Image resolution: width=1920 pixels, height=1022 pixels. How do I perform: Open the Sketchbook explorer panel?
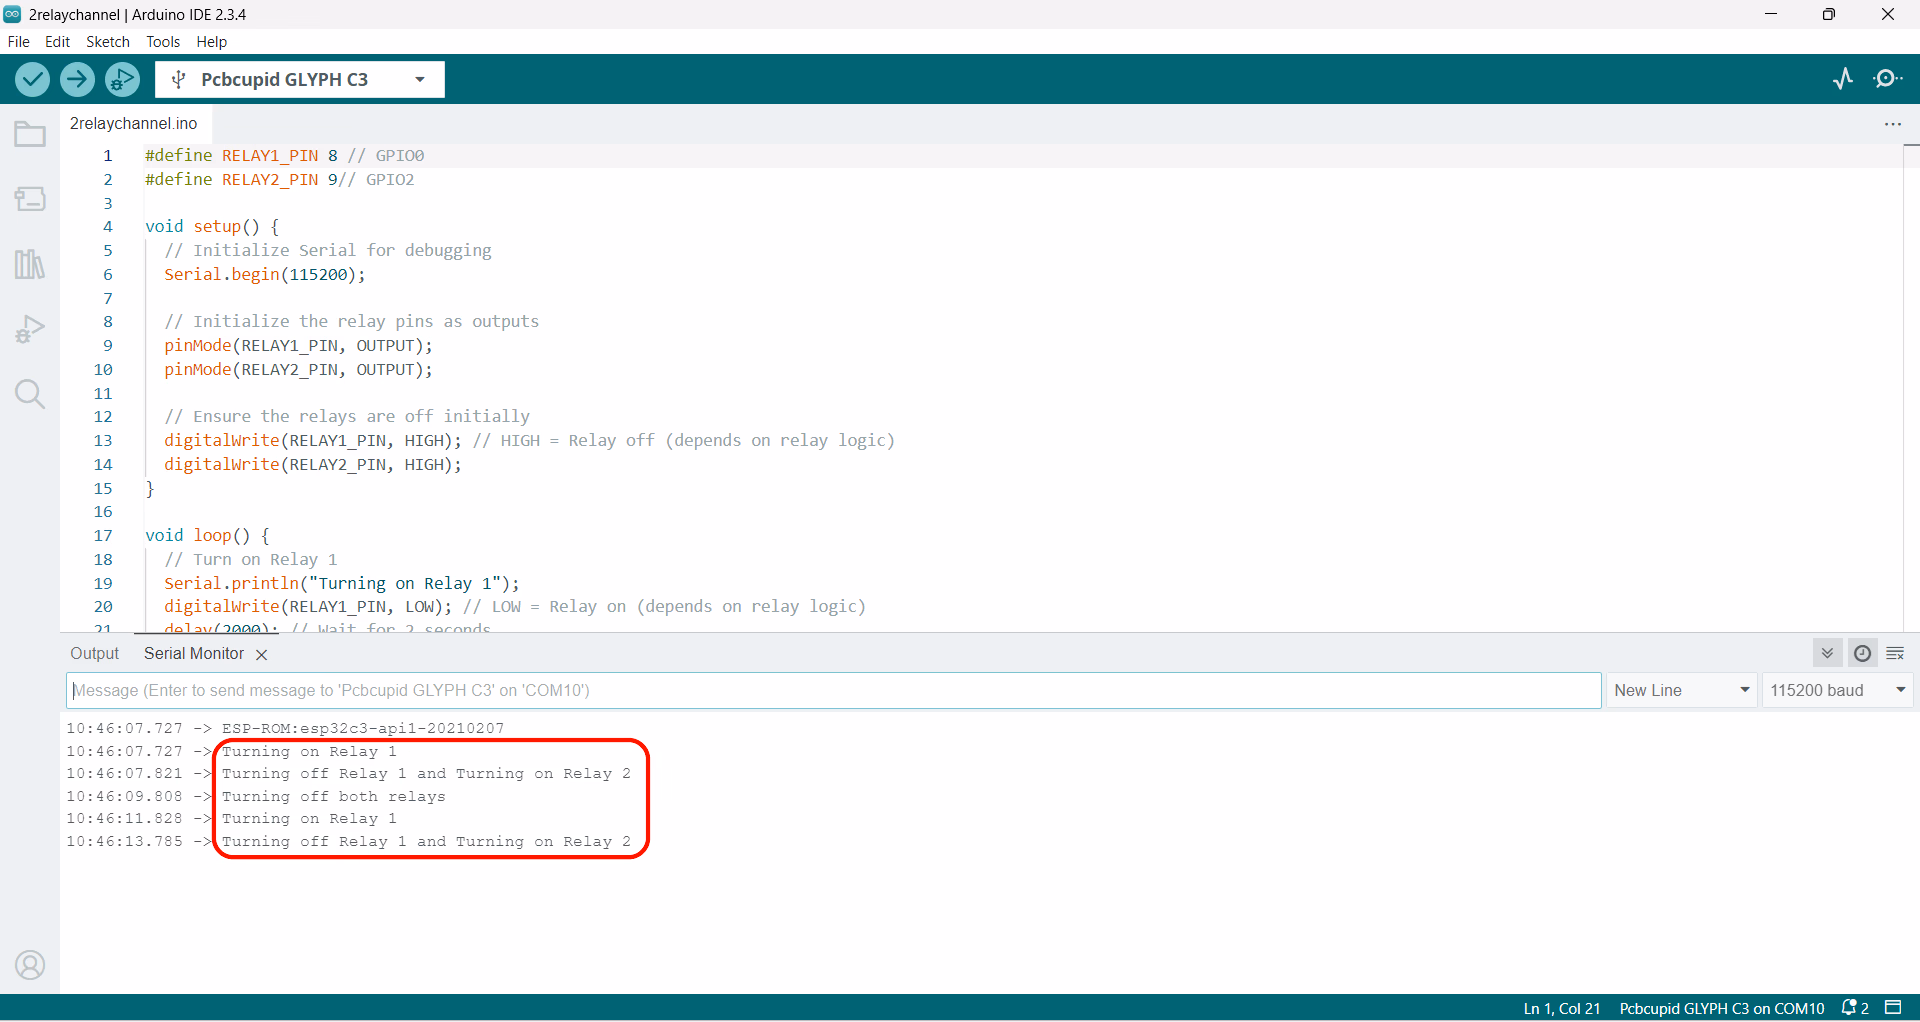coord(30,133)
